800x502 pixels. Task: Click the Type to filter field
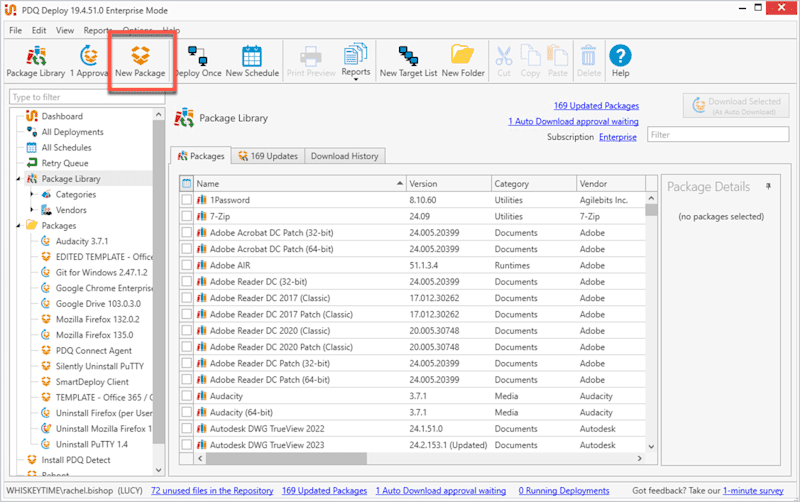tap(87, 97)
